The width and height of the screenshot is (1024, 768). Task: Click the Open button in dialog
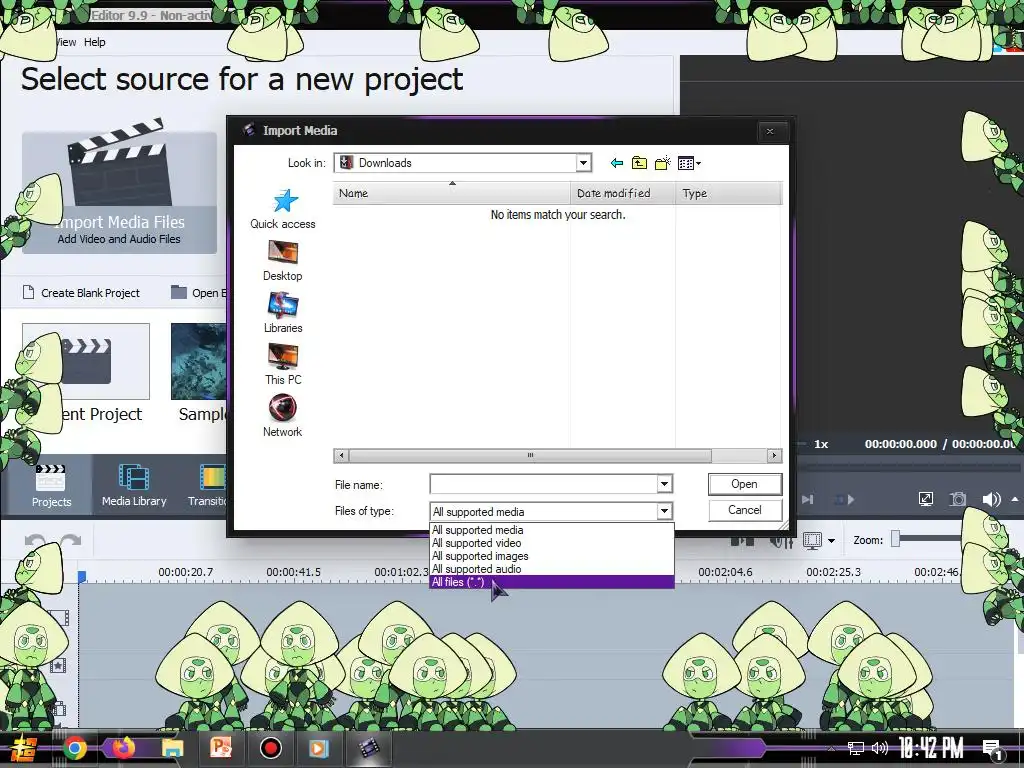coord(744,484)
